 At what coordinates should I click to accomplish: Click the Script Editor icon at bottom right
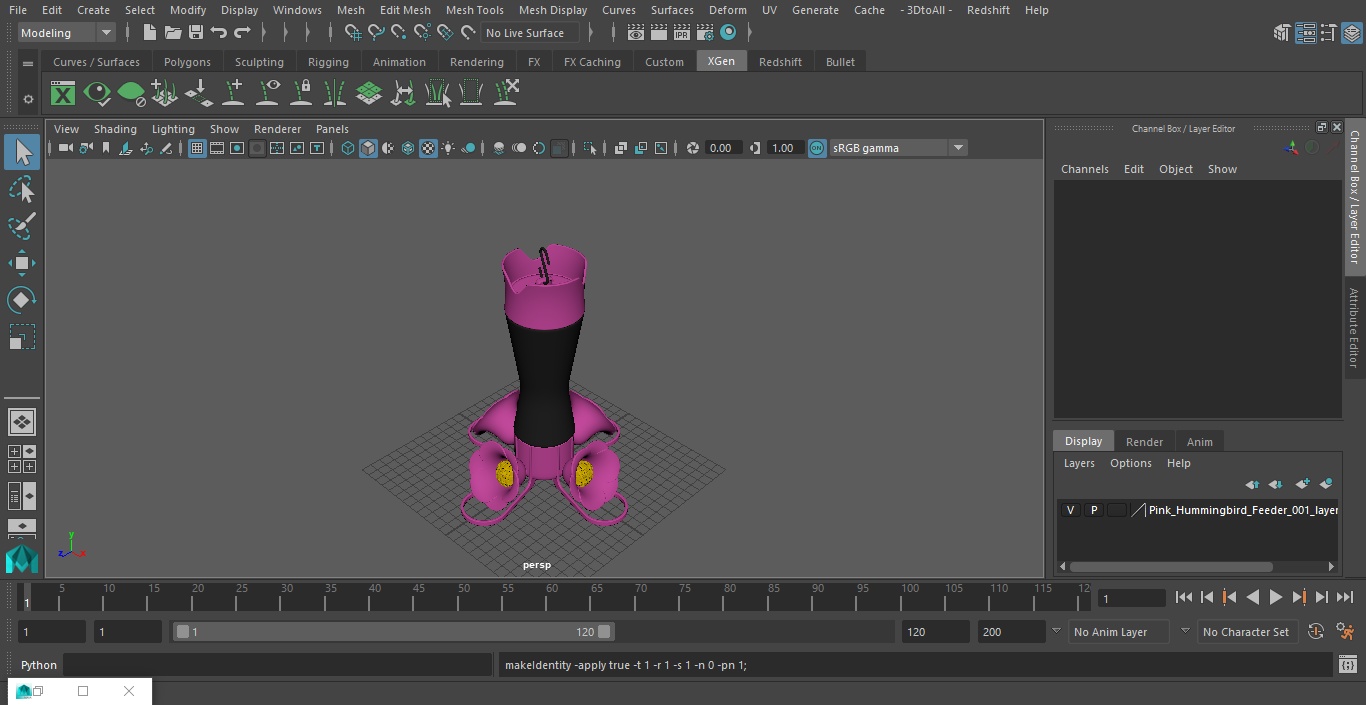click(x=1347, y=665)
